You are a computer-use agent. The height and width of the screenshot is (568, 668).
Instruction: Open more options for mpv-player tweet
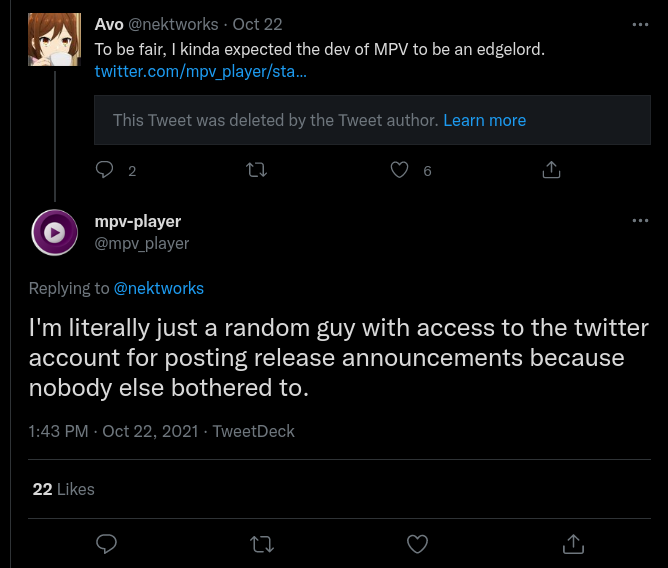click(640, 221)
